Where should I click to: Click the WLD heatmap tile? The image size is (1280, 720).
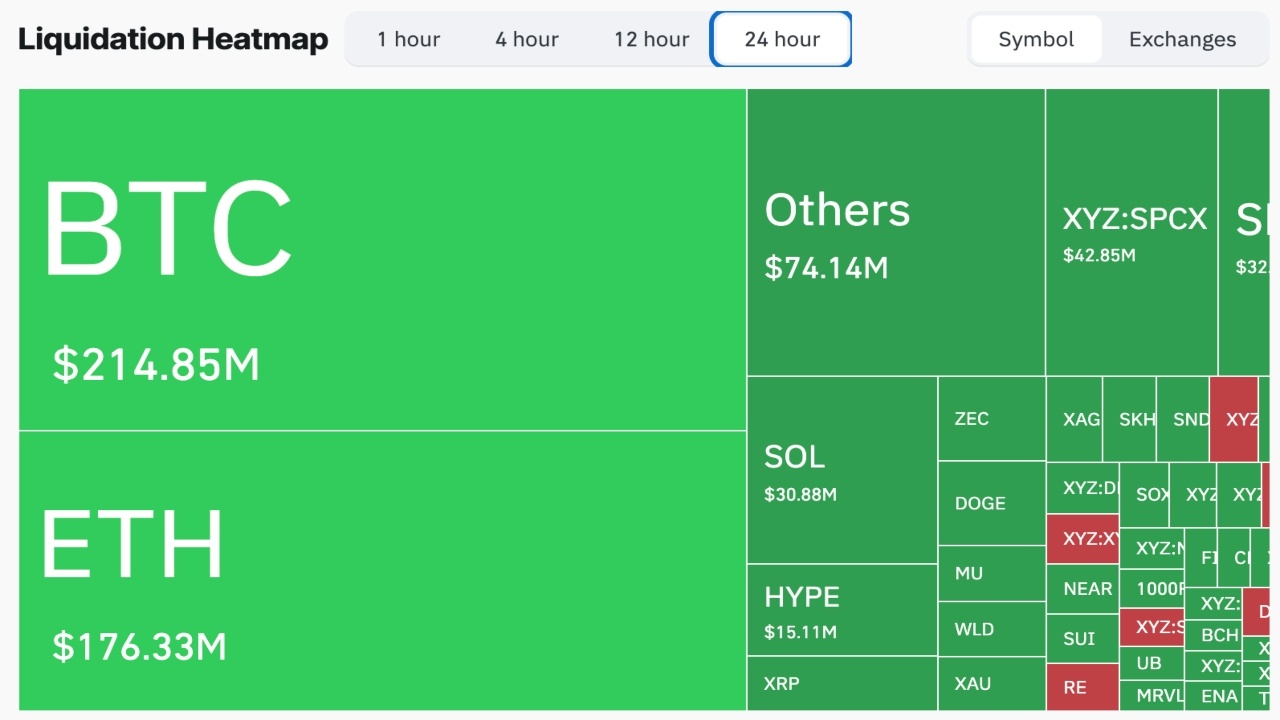(x=992, y=629)
